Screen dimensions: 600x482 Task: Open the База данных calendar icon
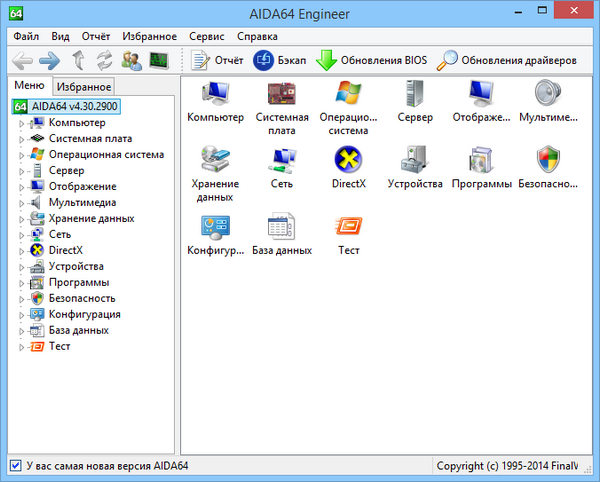pyautogui.click(x=282, y=226)
